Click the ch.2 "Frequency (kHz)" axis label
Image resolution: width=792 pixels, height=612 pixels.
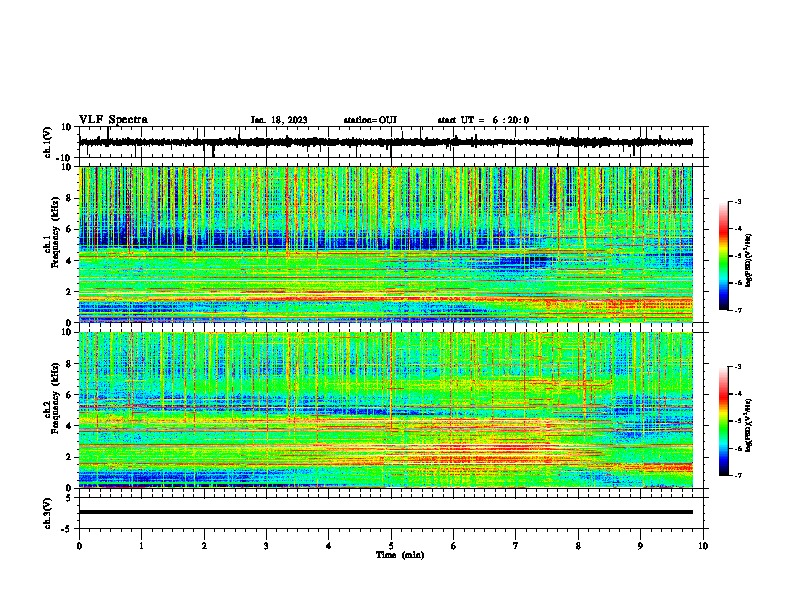(55, 398)
